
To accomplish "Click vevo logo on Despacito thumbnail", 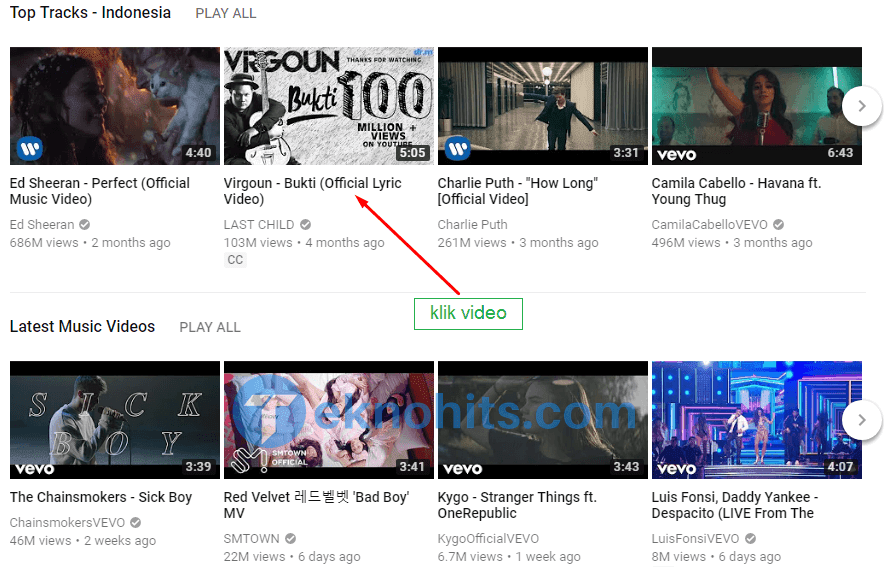I will coord(677,469).
